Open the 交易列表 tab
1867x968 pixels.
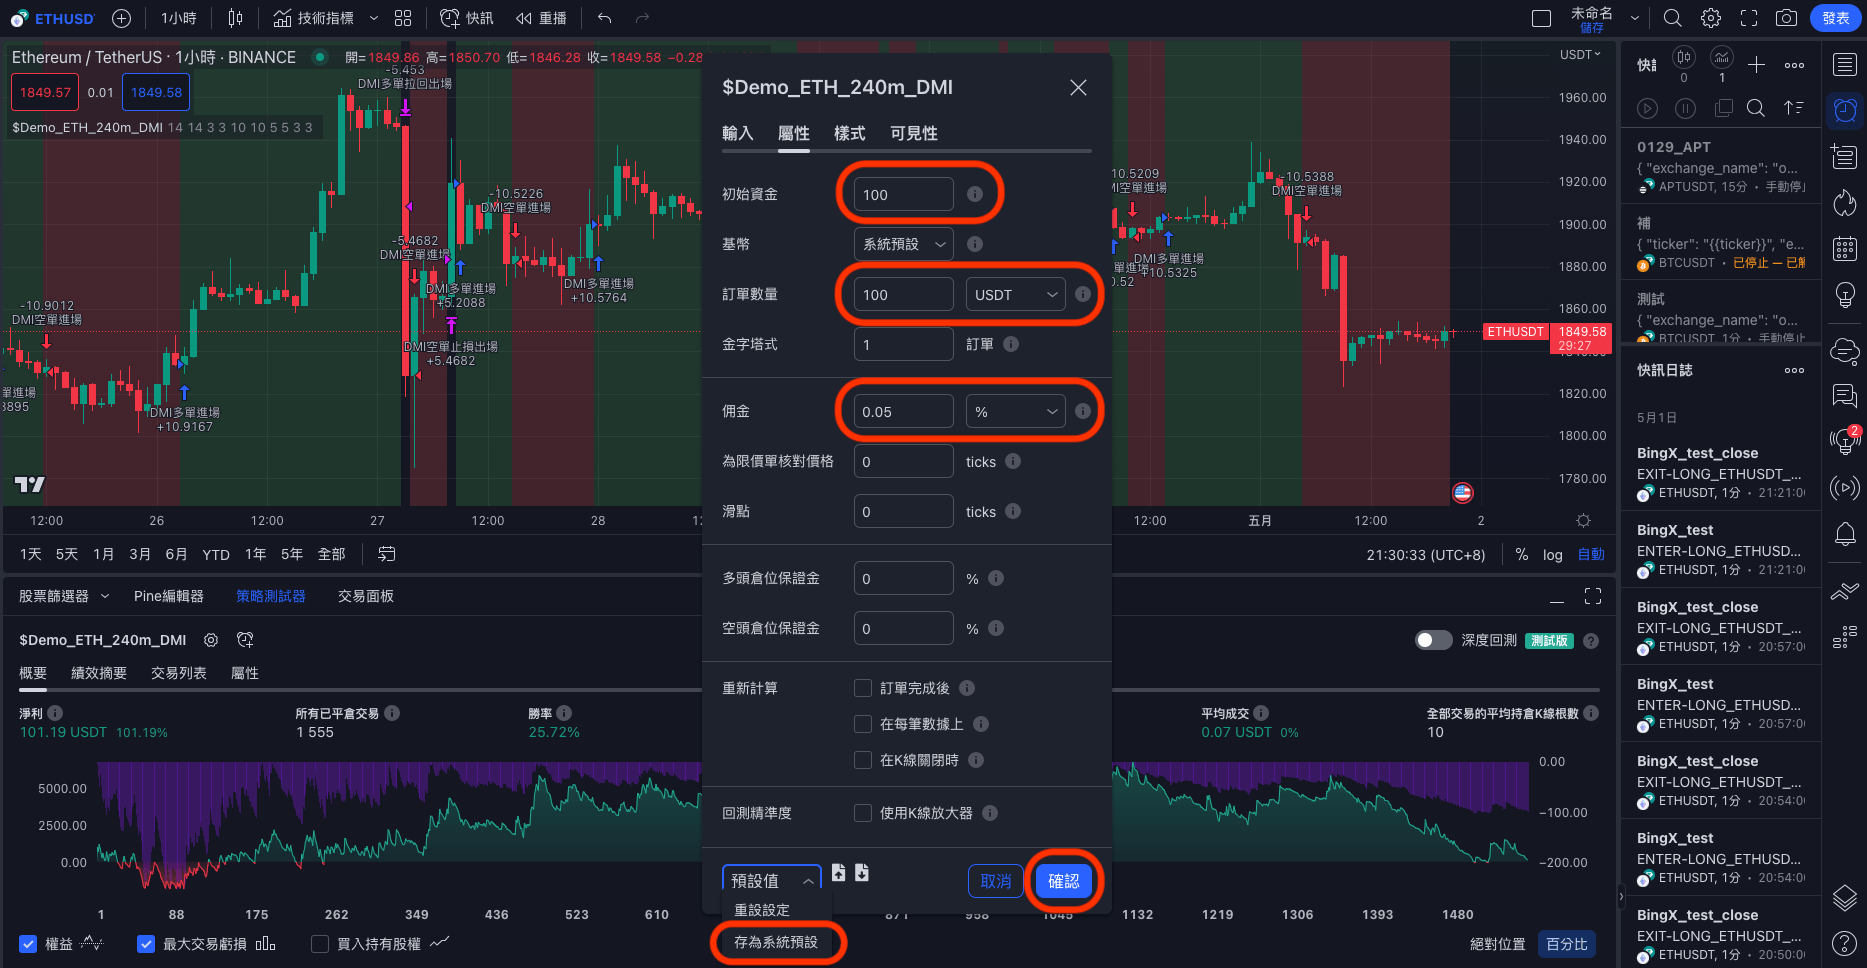[179, 673]
